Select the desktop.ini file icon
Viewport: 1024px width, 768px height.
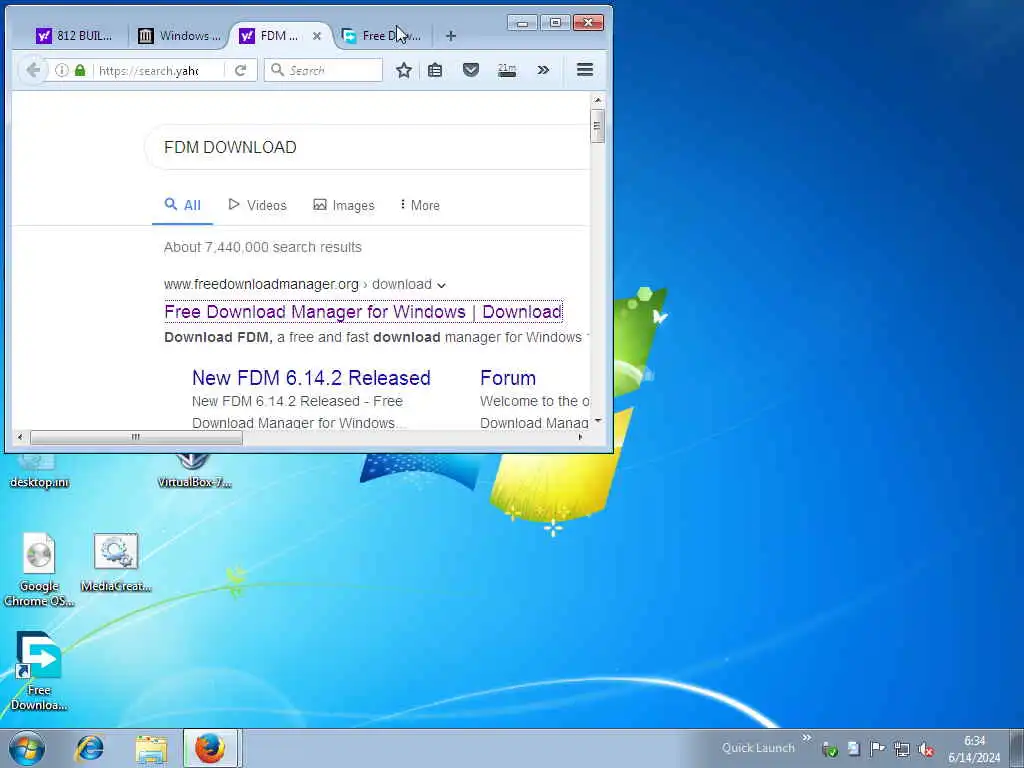tap(39, 472)
